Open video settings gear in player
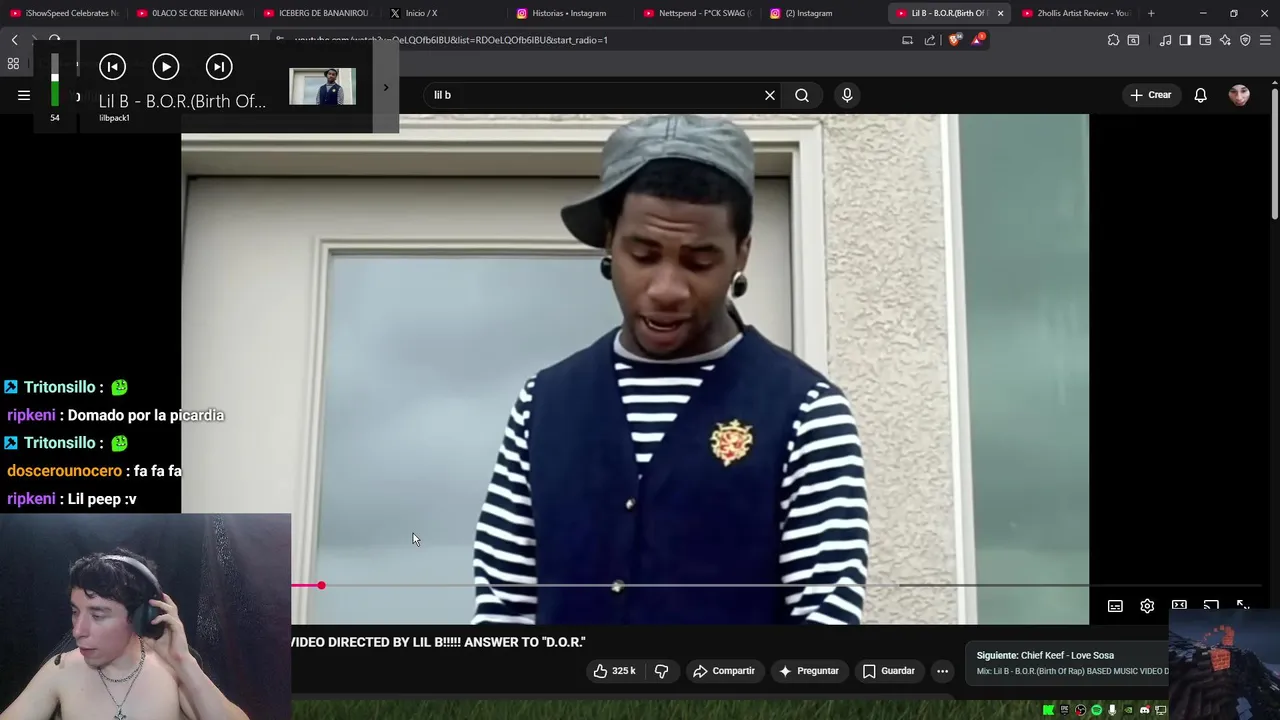The image size is (1280, 720). tap(1147, 606)
